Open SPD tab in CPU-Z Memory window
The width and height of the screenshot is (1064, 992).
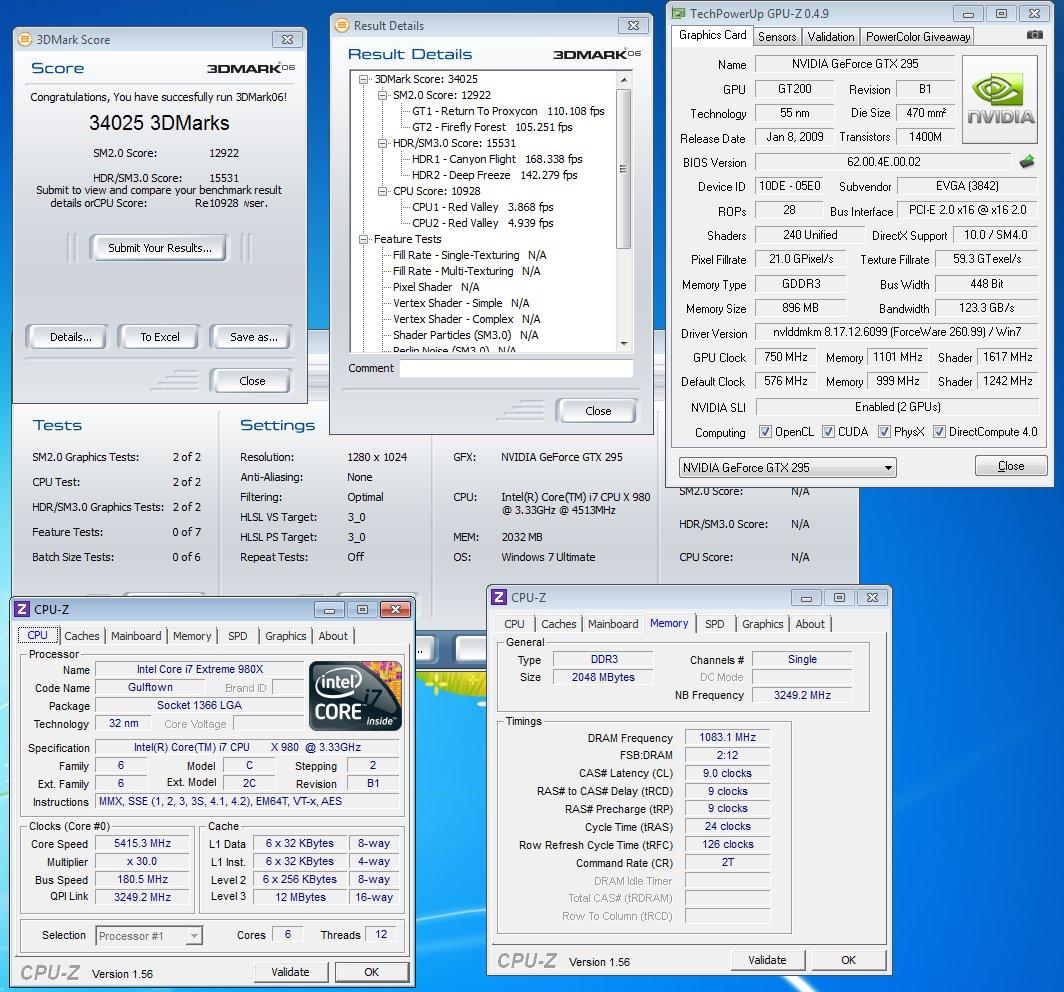(715, 624)
